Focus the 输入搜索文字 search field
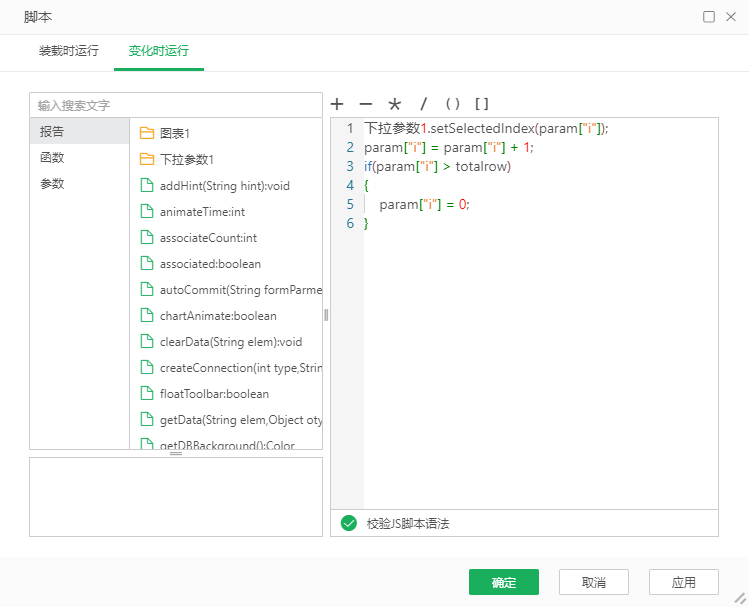Viewport: 749px width, 607px height. (176, 105)
